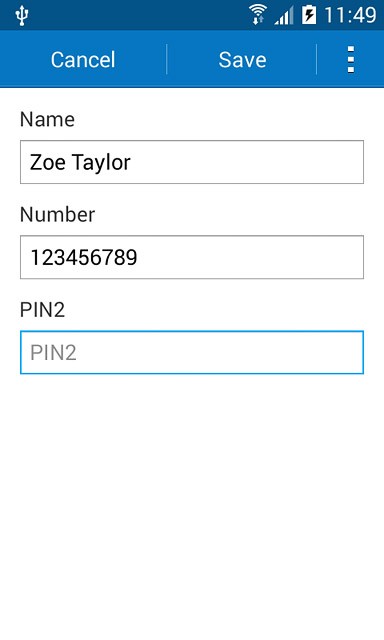Open the three-dot overflow menu
384x640 pixels.
[x=351, y=60]
